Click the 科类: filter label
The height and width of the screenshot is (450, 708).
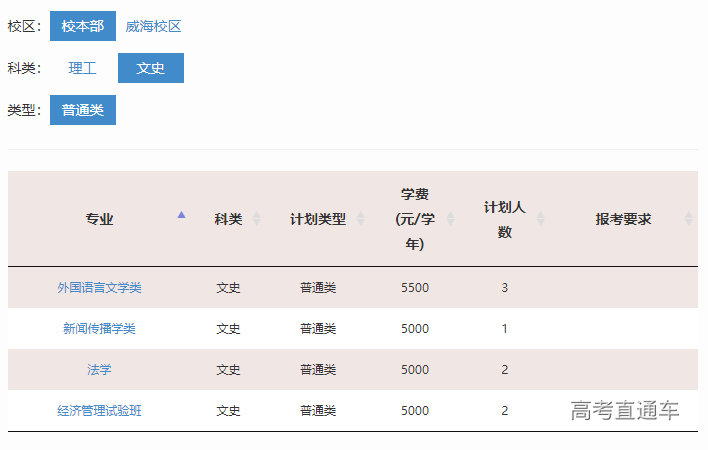[24, 68]
